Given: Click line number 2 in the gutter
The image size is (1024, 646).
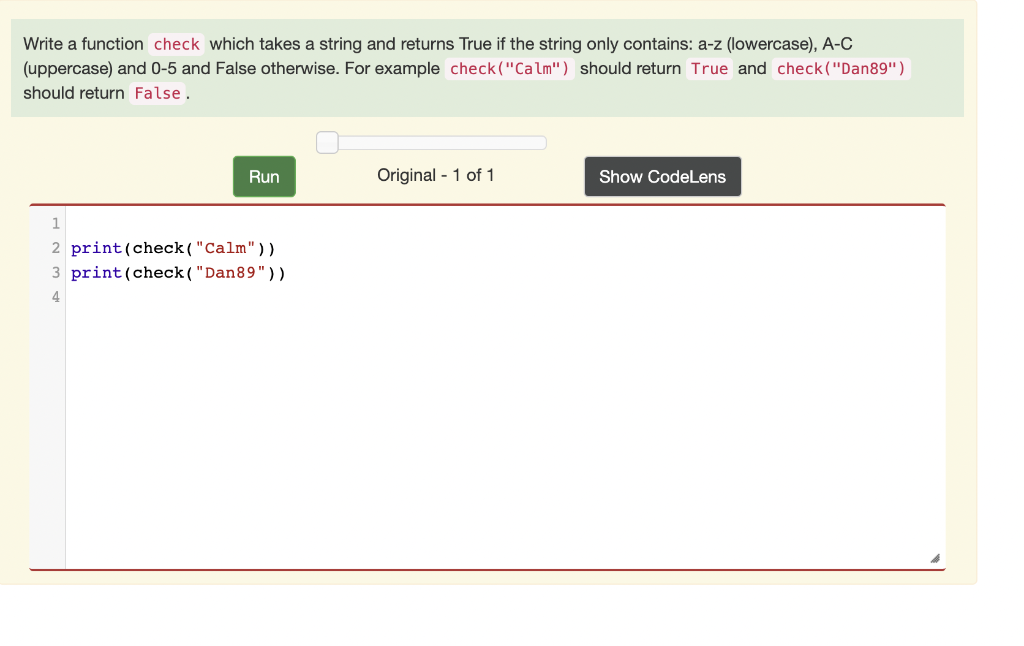Looking at the screenshot, I should click(56, 248).
